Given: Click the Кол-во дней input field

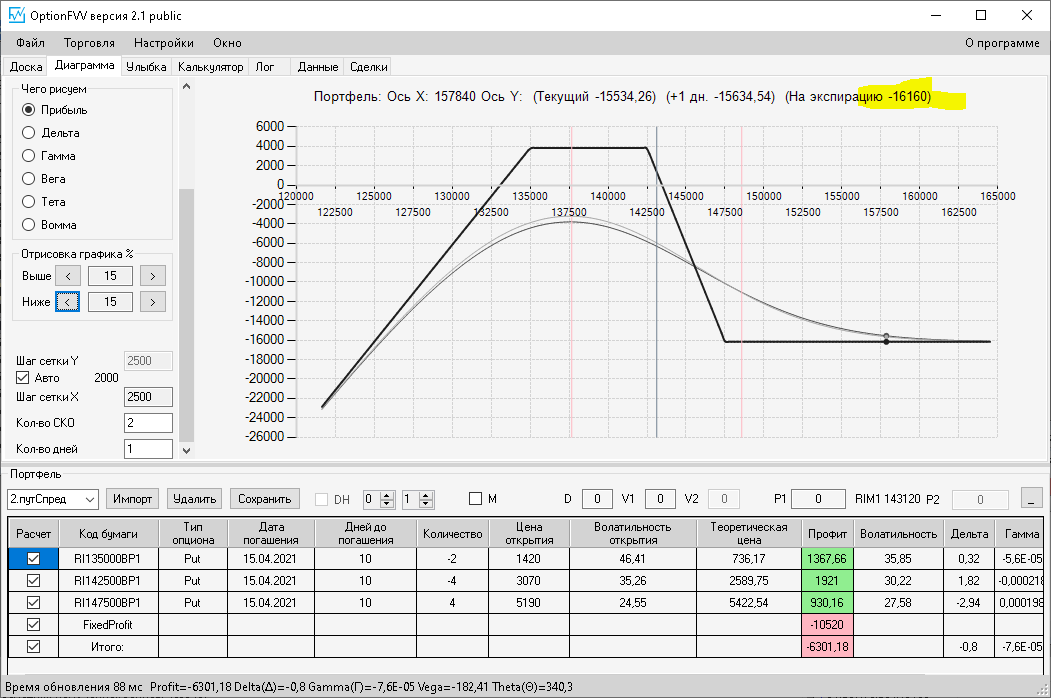Looking at the screenshot, I should click(x=148, y=449).
